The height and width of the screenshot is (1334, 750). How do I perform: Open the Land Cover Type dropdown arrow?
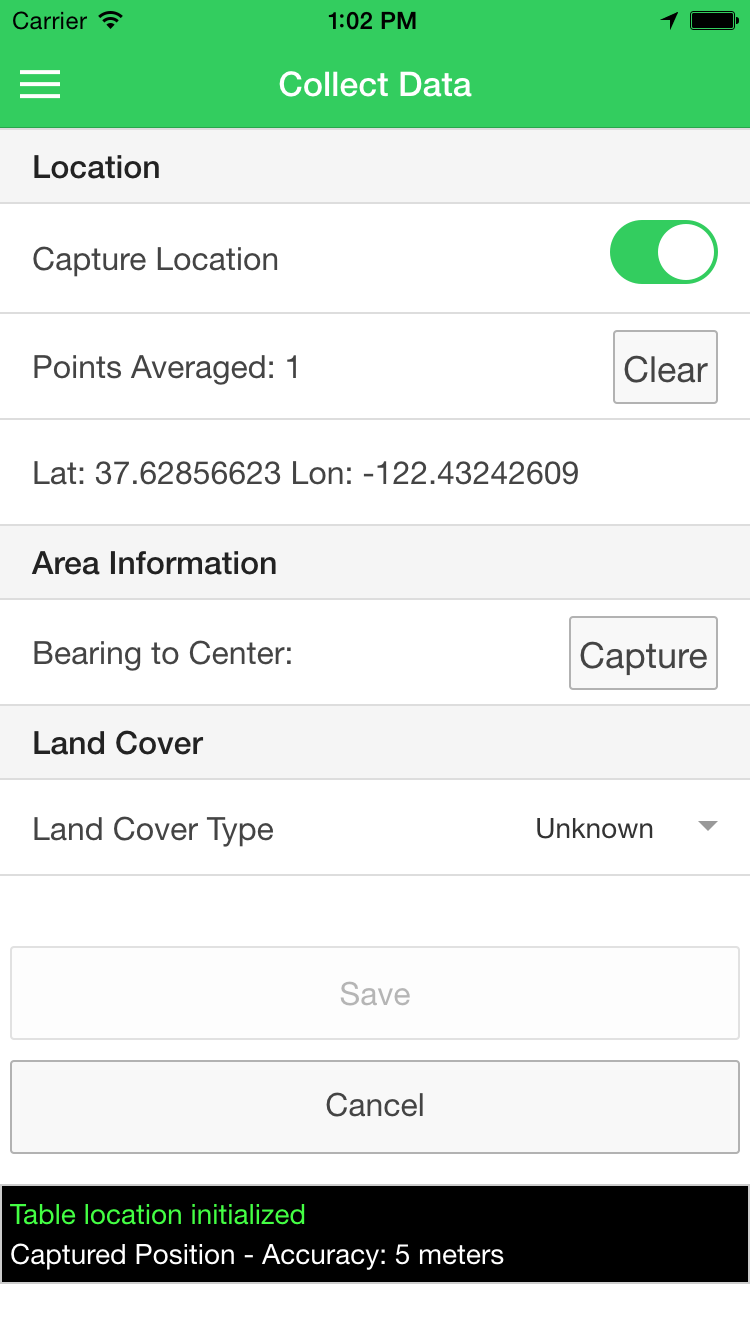[x=708, y=827]
